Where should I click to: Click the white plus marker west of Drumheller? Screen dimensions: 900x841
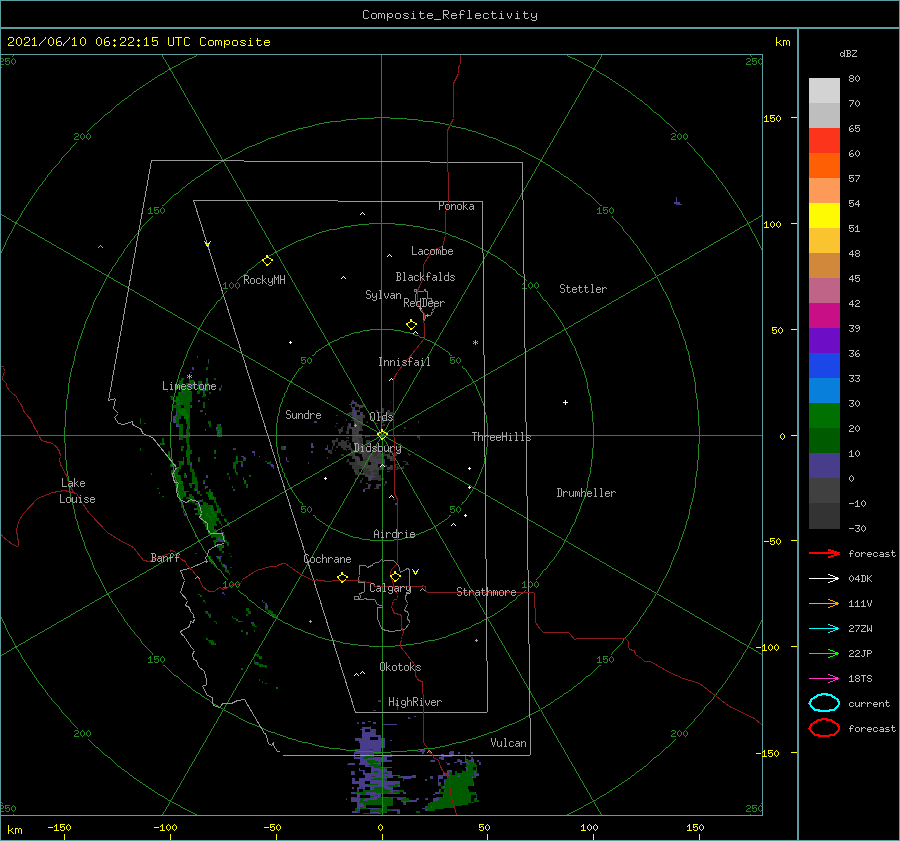coord(565,402)
